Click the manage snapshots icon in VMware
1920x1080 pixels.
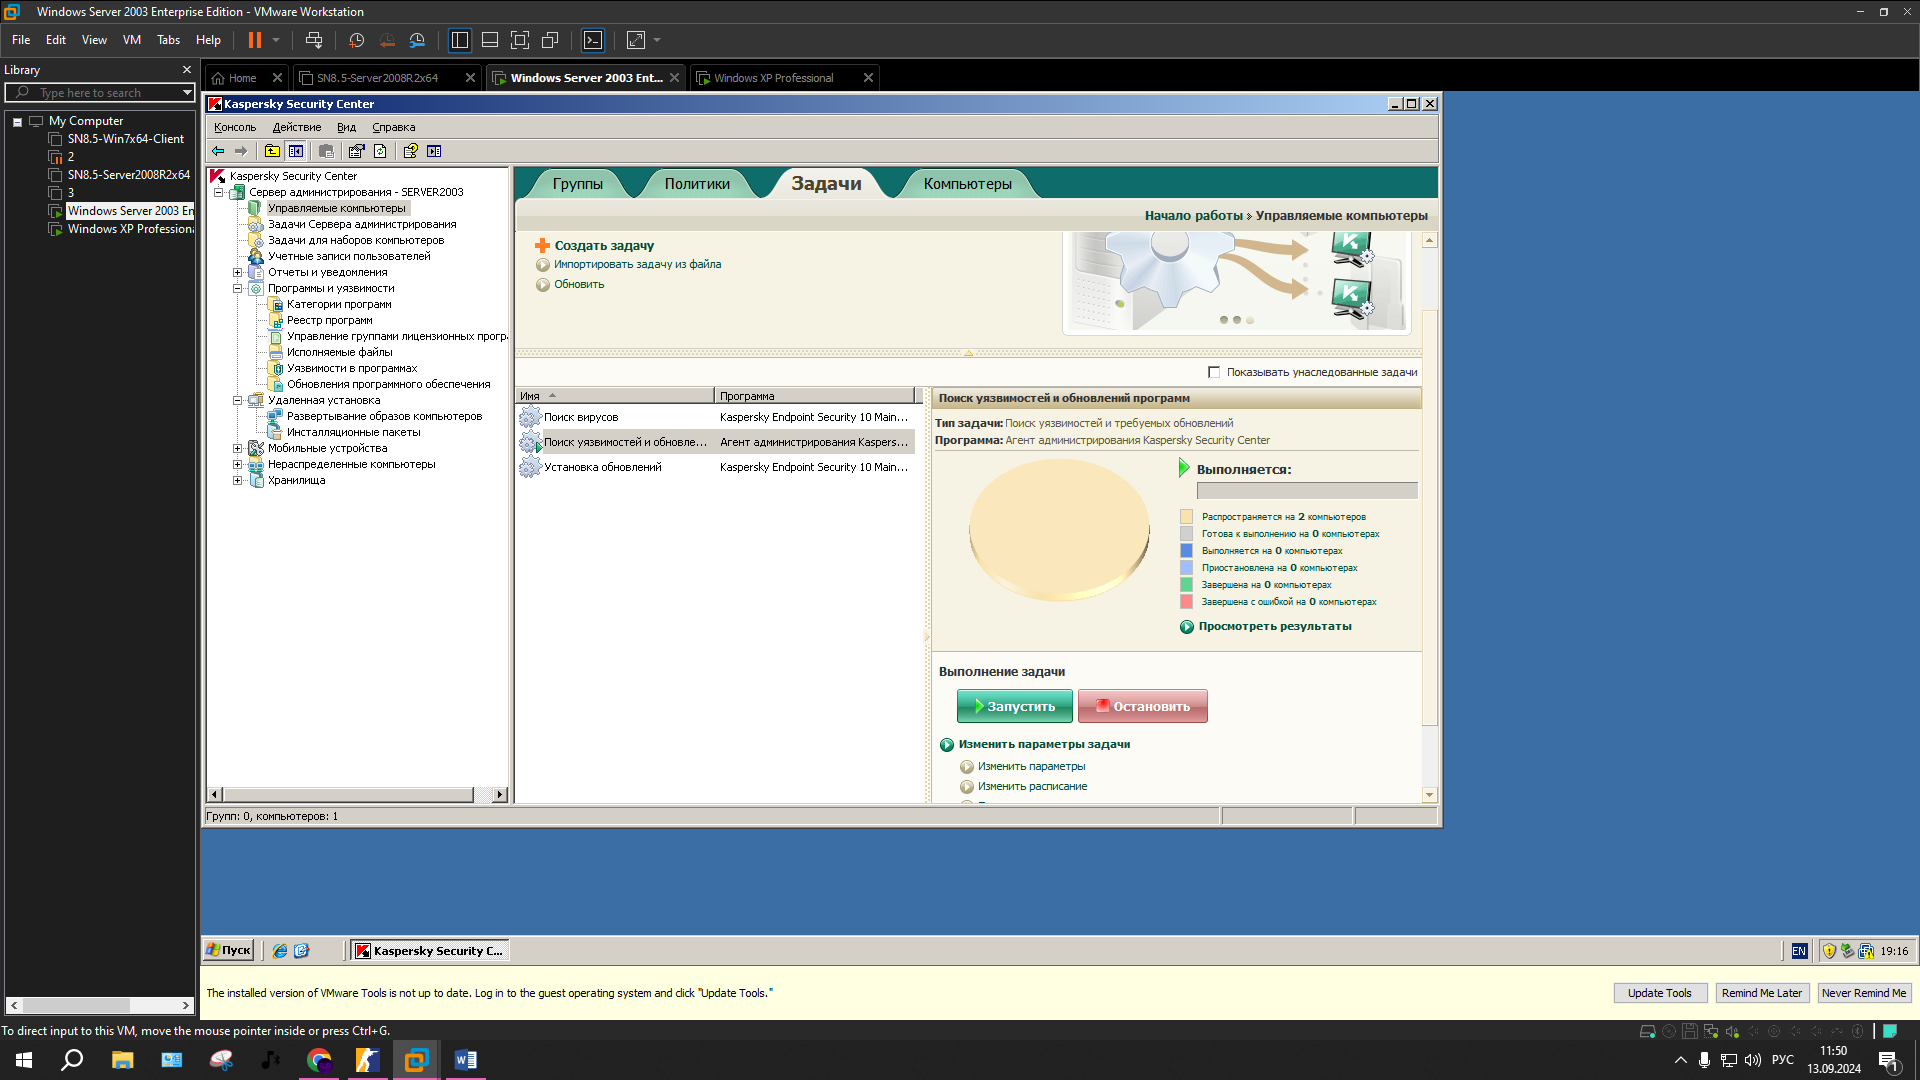(x=417, y=40)
